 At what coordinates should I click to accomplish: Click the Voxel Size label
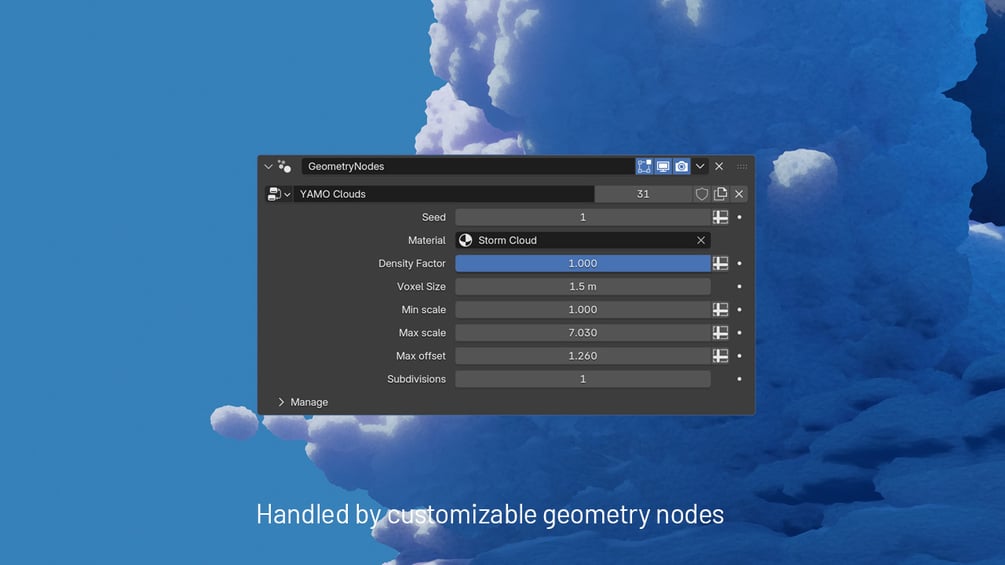coord(421,286)
